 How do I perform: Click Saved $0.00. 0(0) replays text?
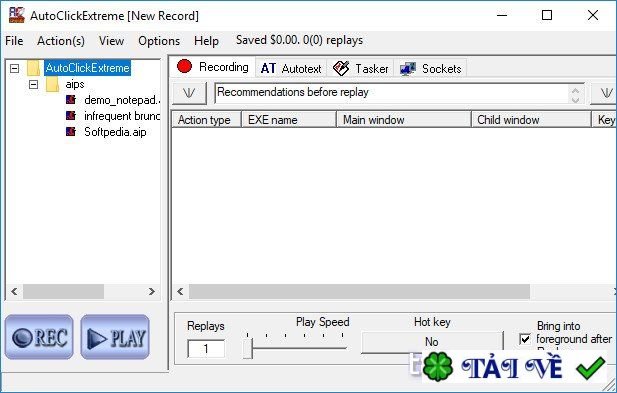click(x=299, y=40)
